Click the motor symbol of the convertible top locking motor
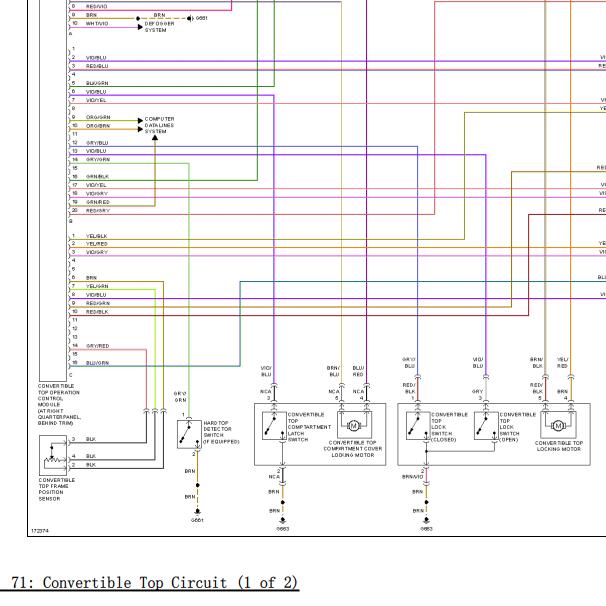Image resolution: width=606 pixels, height=606 pixels. 558,426
